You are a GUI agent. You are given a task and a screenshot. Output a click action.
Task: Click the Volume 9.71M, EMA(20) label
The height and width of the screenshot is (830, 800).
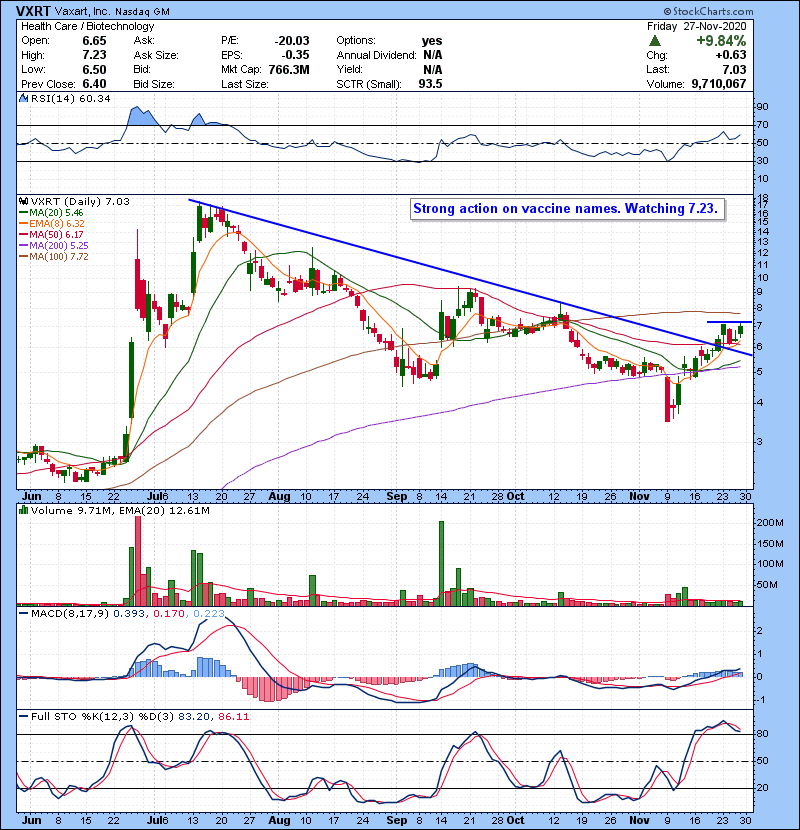(x=120, y=511)
